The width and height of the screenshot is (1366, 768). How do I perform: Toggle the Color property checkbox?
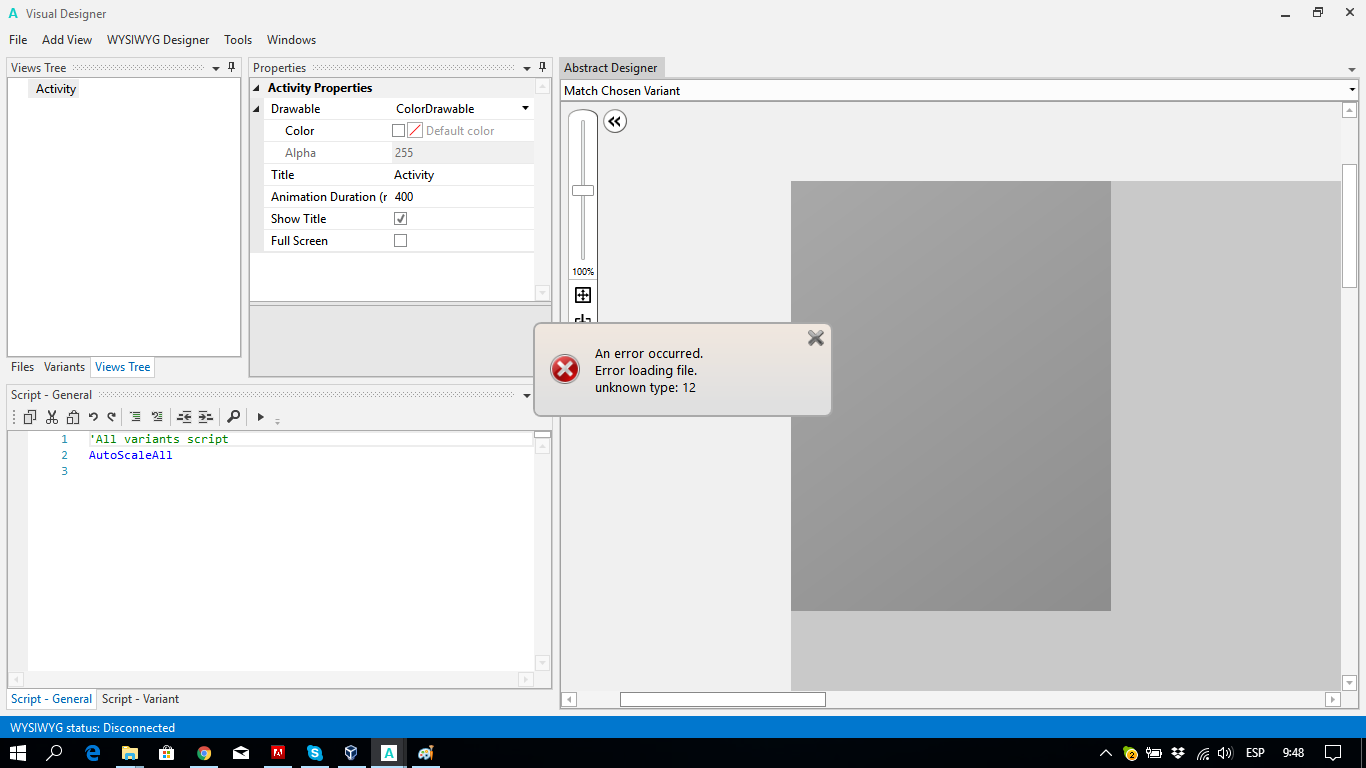coord(398,130)
